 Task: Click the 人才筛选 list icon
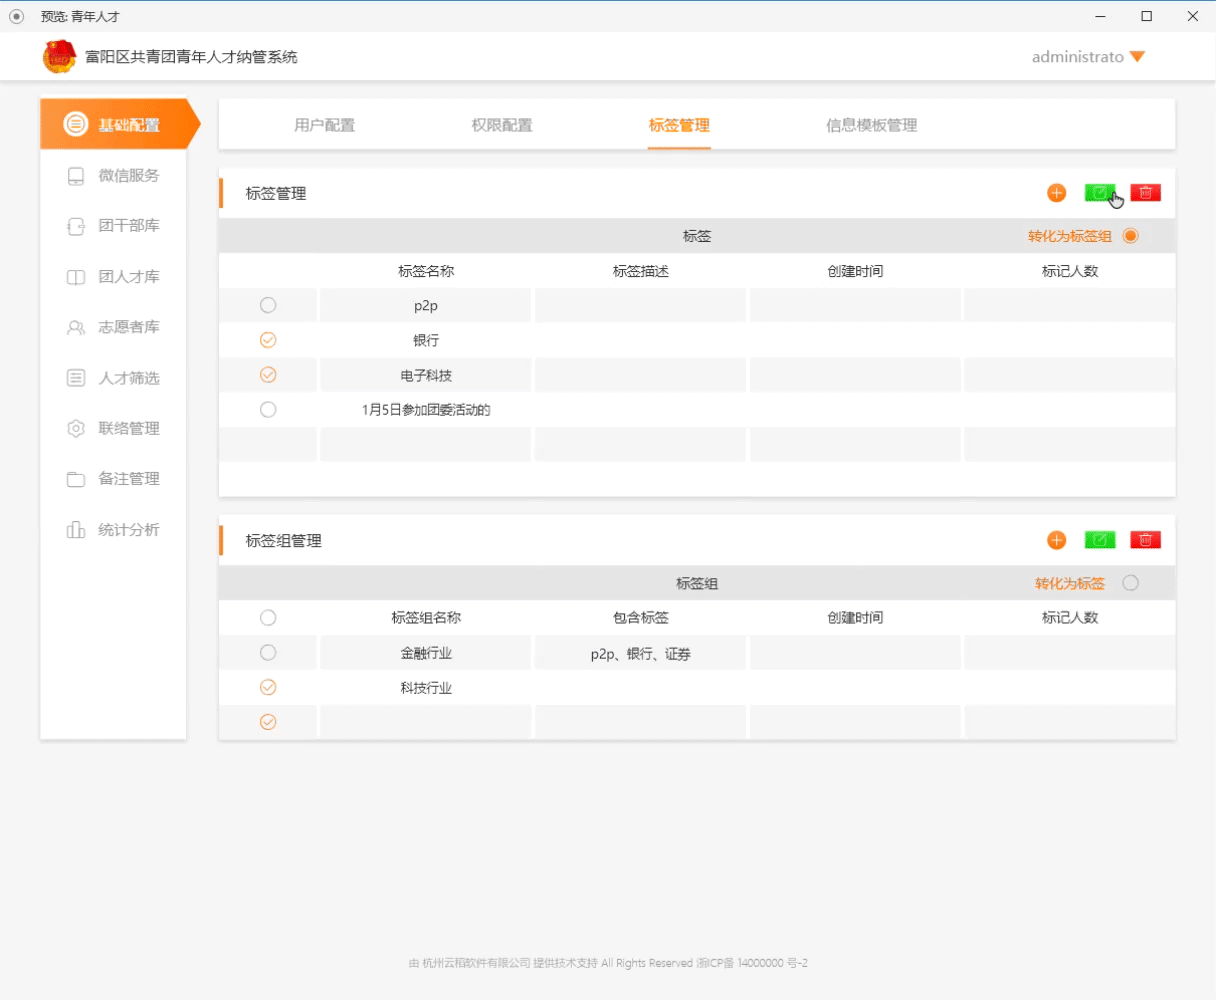(x=76, y=378)
